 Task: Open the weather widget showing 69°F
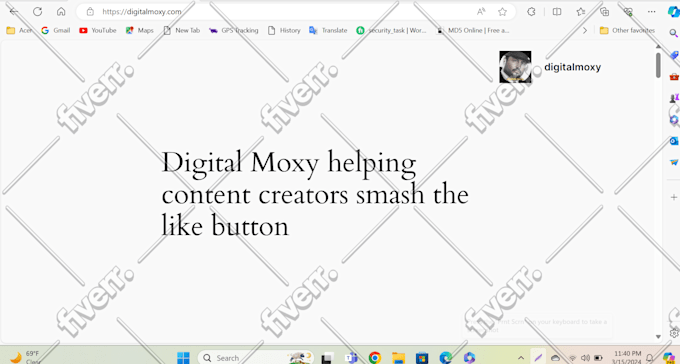coord(25,357)
